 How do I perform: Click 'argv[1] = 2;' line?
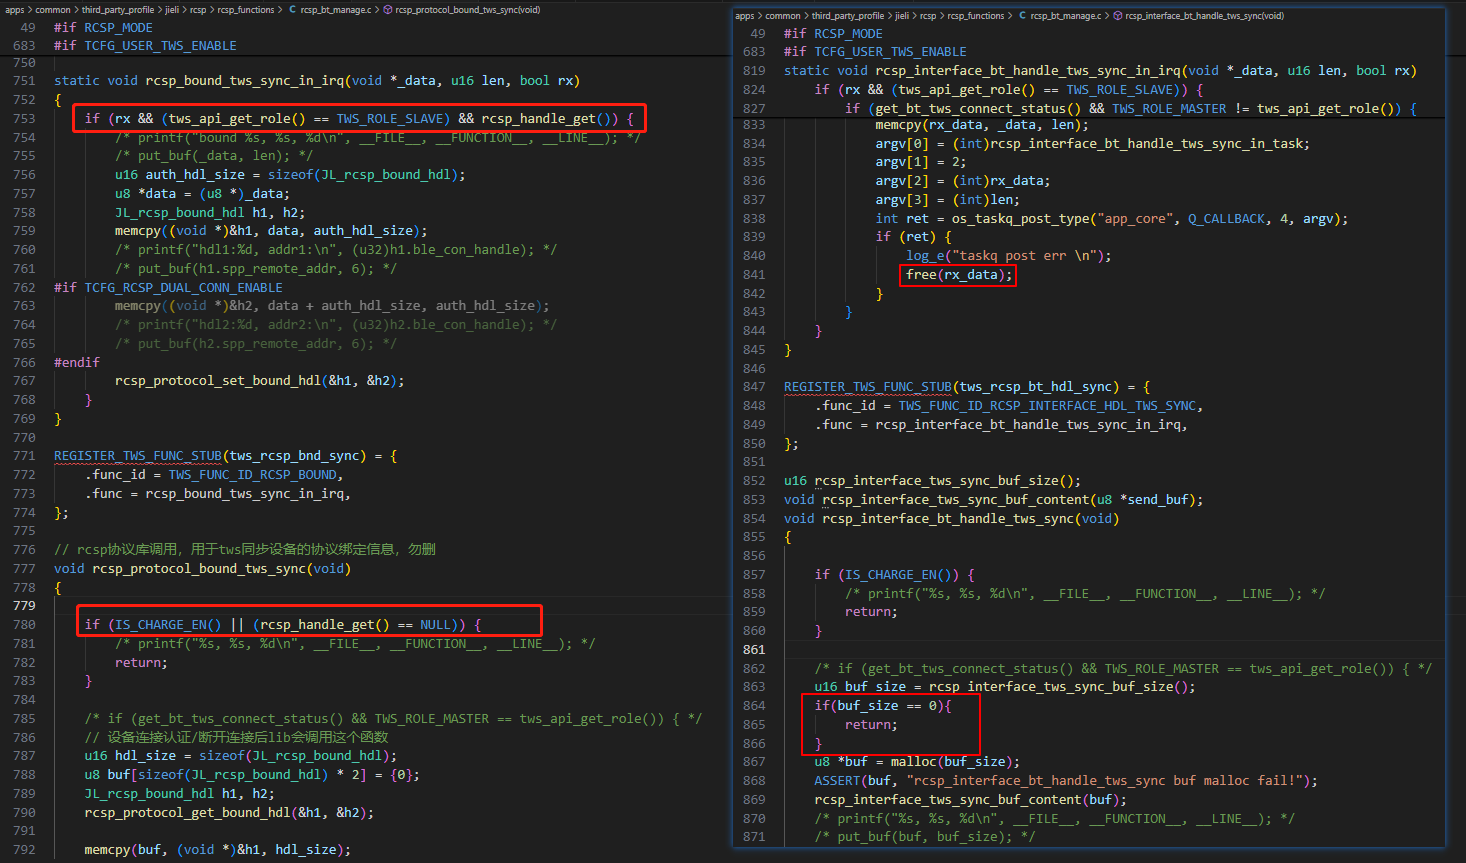[x=921, y=161]
